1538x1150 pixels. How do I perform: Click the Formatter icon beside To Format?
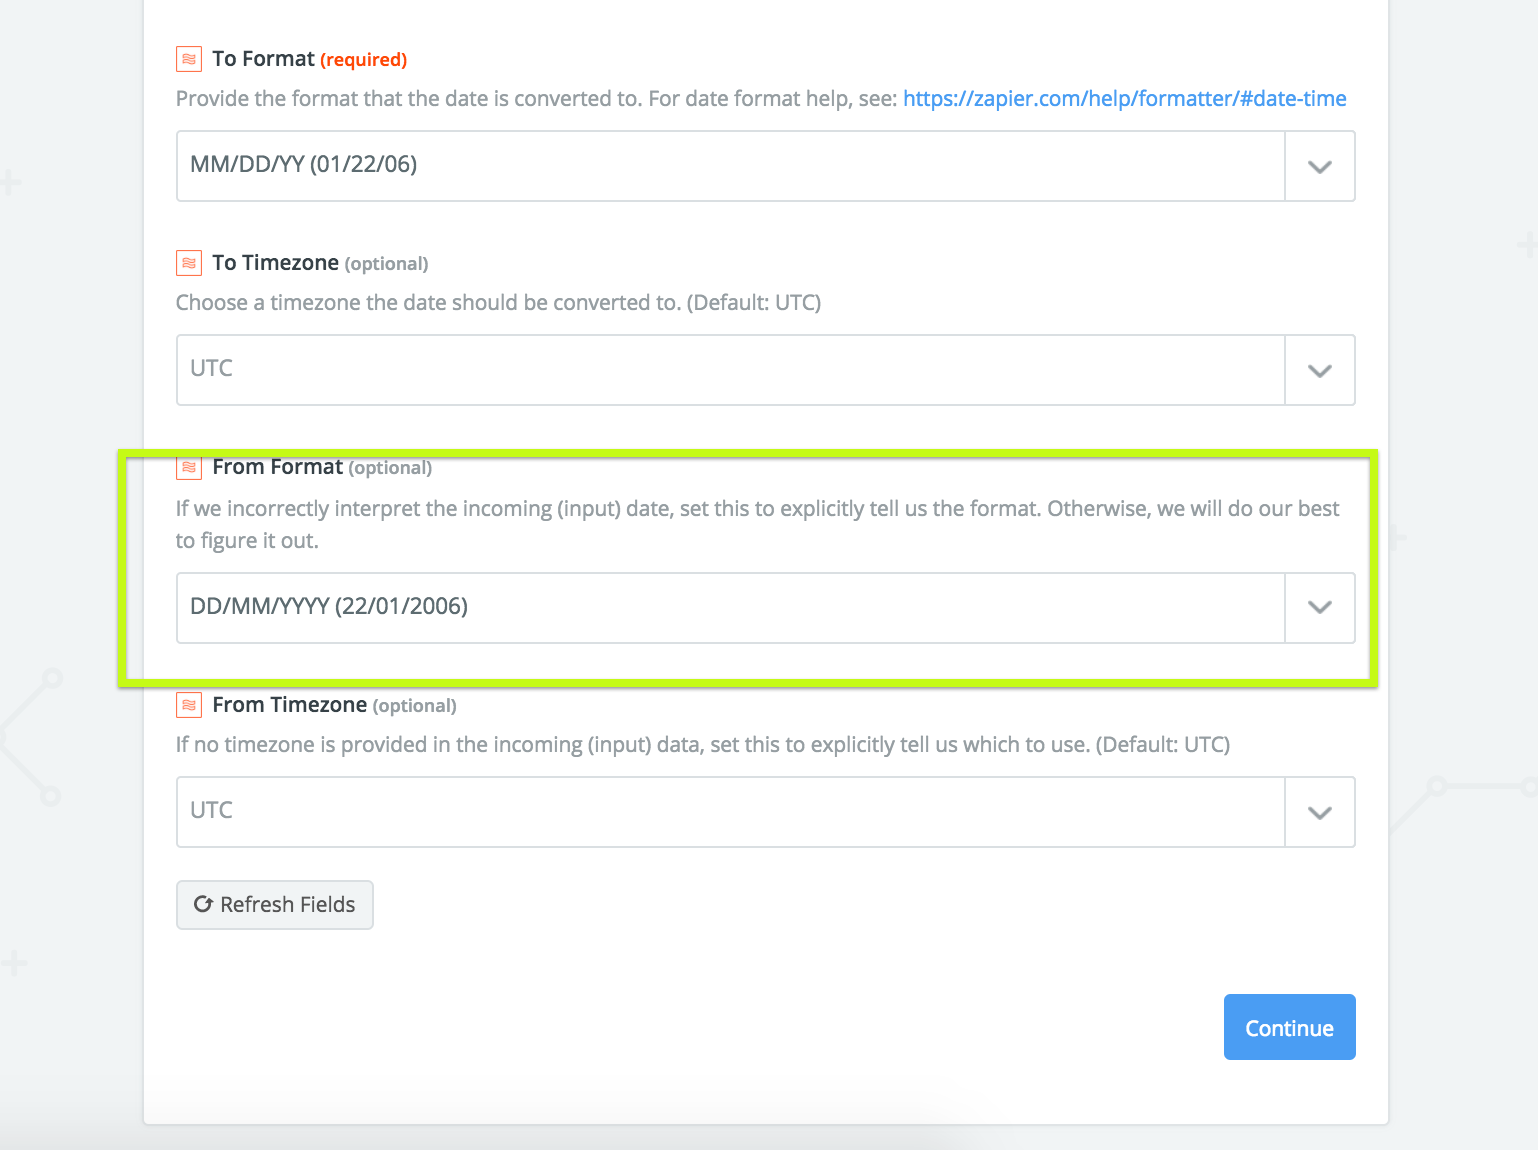pyautogui.click(x=189, y=59)
